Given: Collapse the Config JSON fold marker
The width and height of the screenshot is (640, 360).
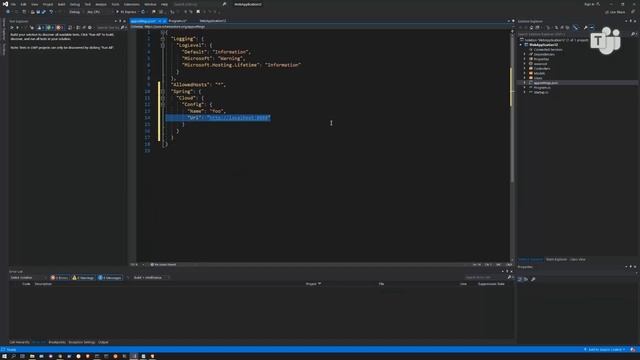Looking at the screenshot, I should [x=163, y=104].
